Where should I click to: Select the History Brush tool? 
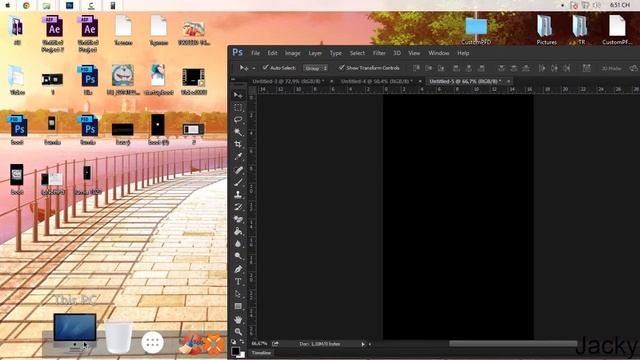tap(238, 207)
